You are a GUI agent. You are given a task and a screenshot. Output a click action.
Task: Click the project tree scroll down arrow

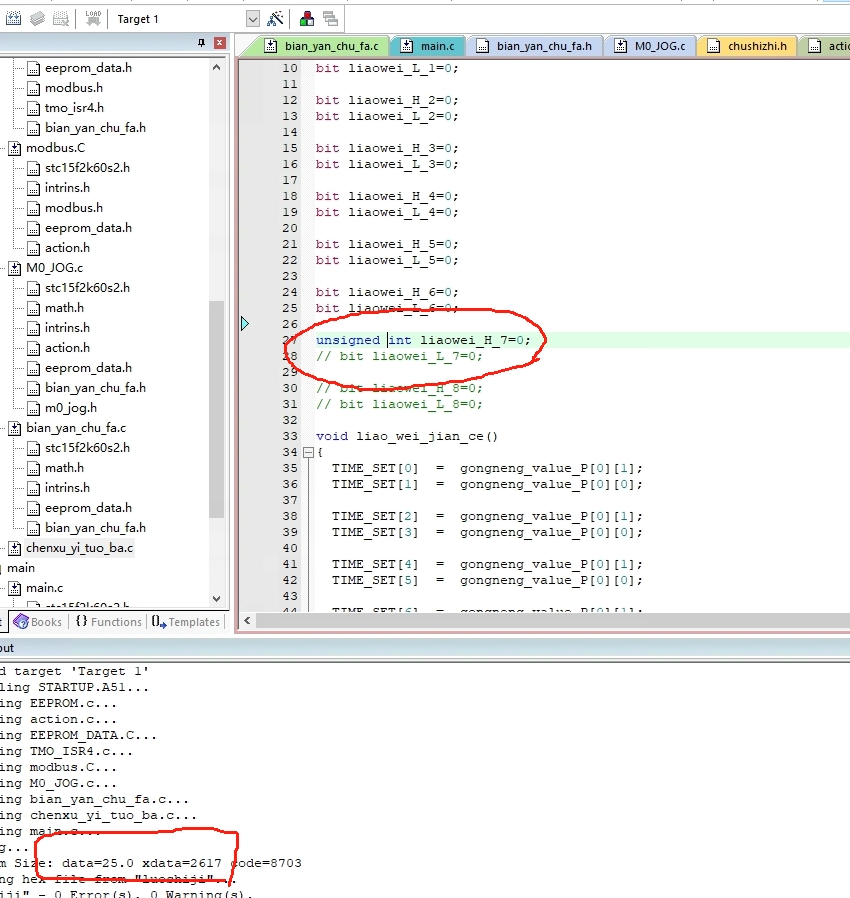217,599
